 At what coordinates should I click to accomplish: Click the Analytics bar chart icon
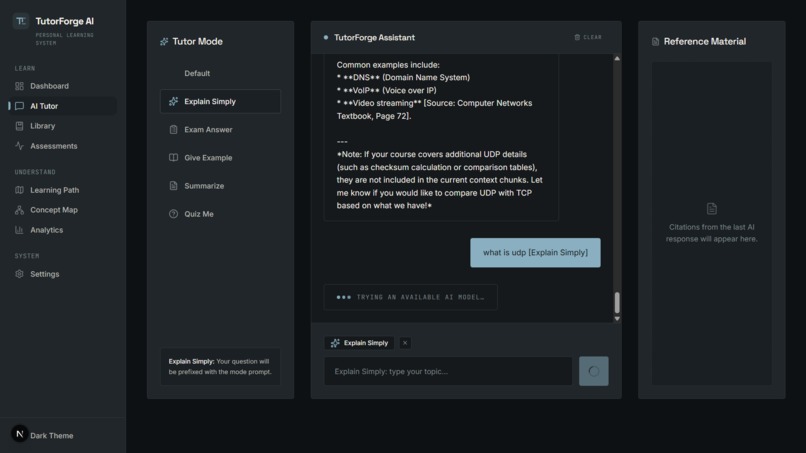[x=19, y=230]
